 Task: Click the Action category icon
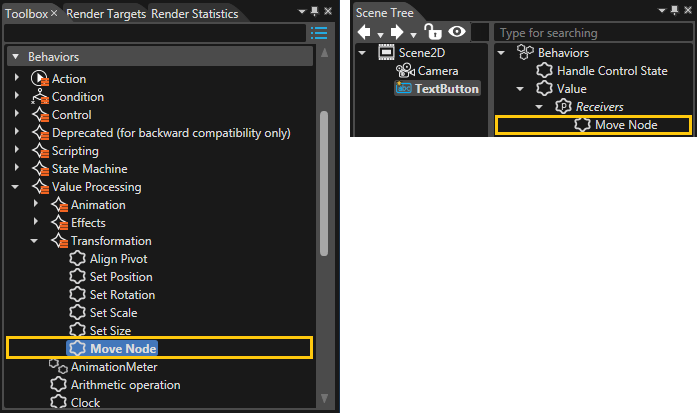[40, 79]
